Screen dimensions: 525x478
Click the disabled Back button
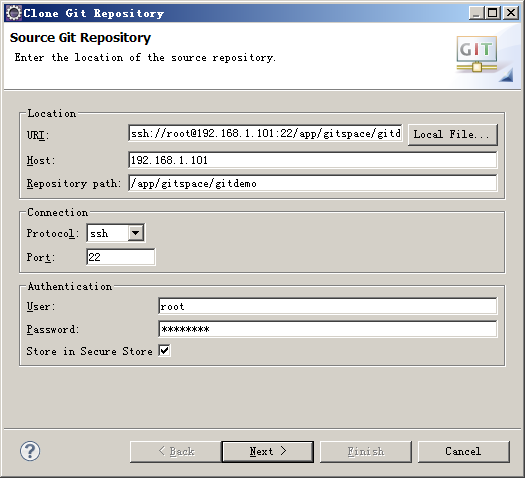(x=176, y=452)
